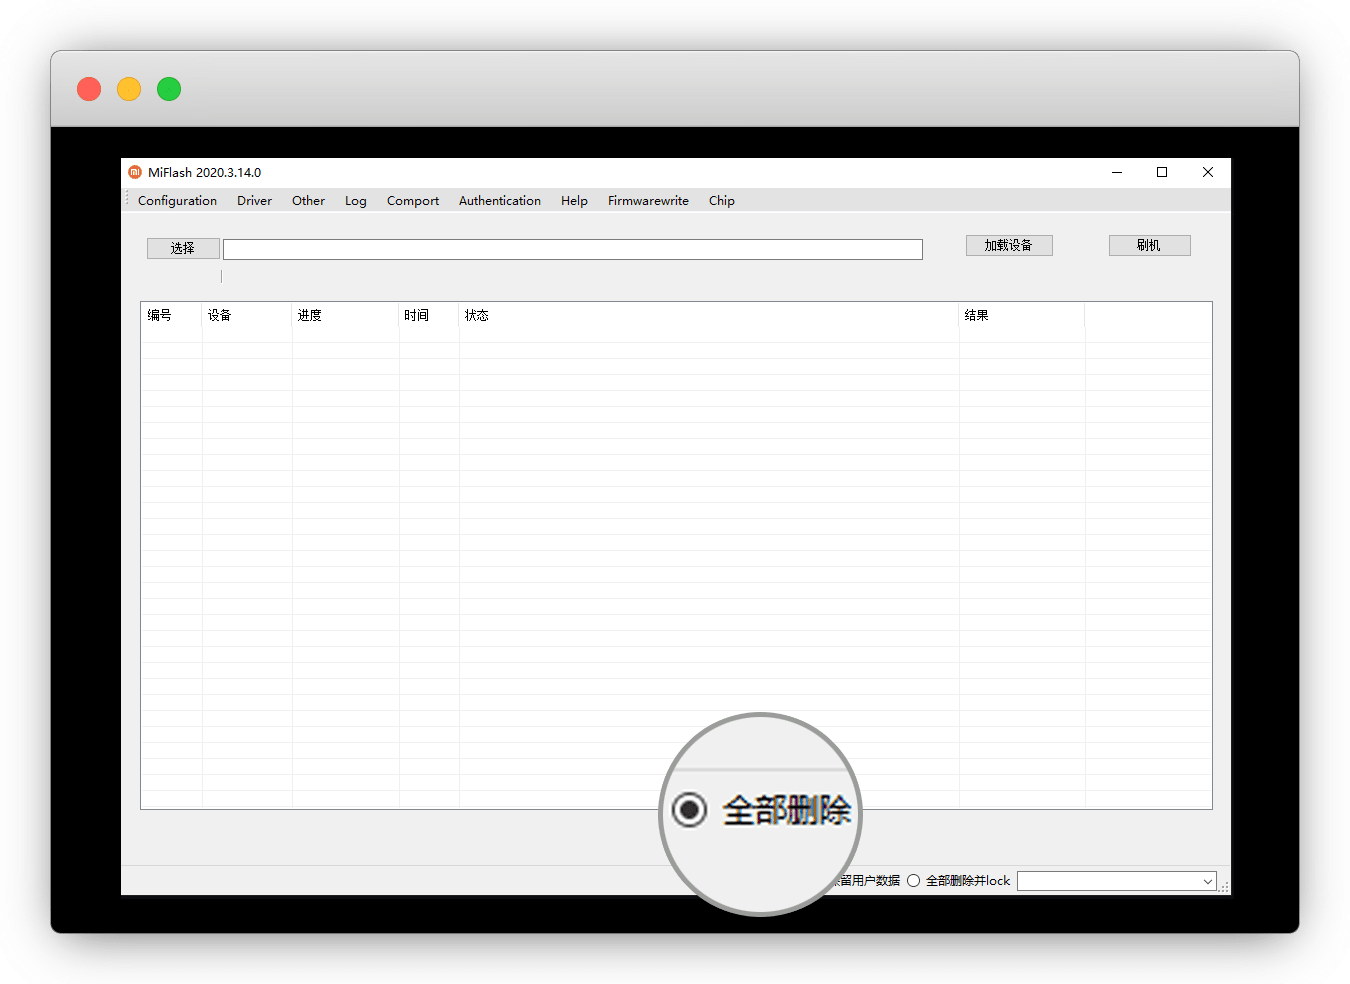Minimize the MiFlash window
Screen dimensions: 1350x984
tap(1117, 172)
